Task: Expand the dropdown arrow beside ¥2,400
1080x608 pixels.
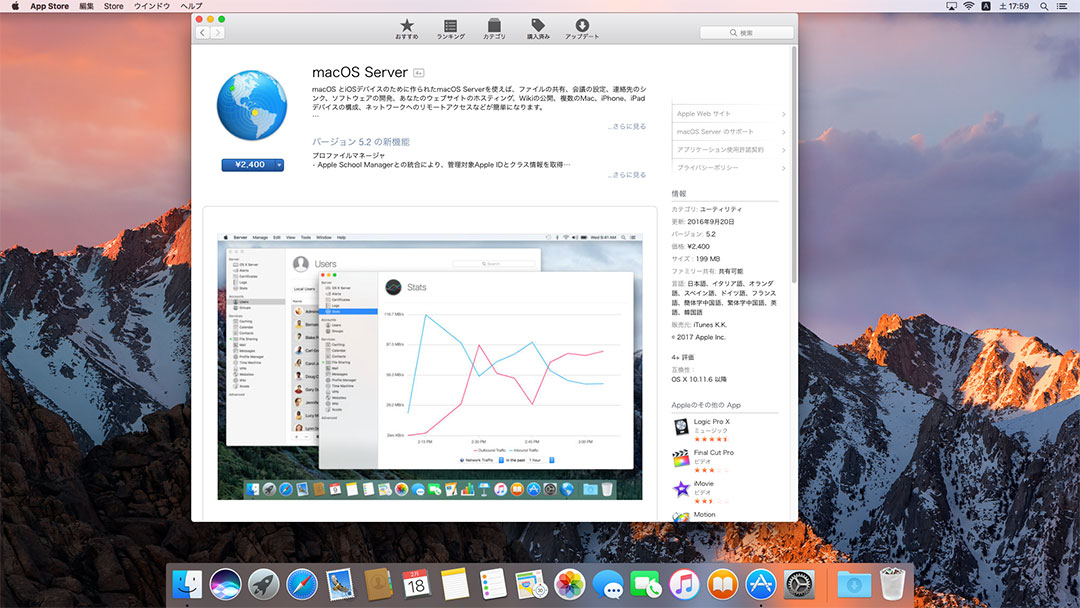Action: [x=280, y=165]
